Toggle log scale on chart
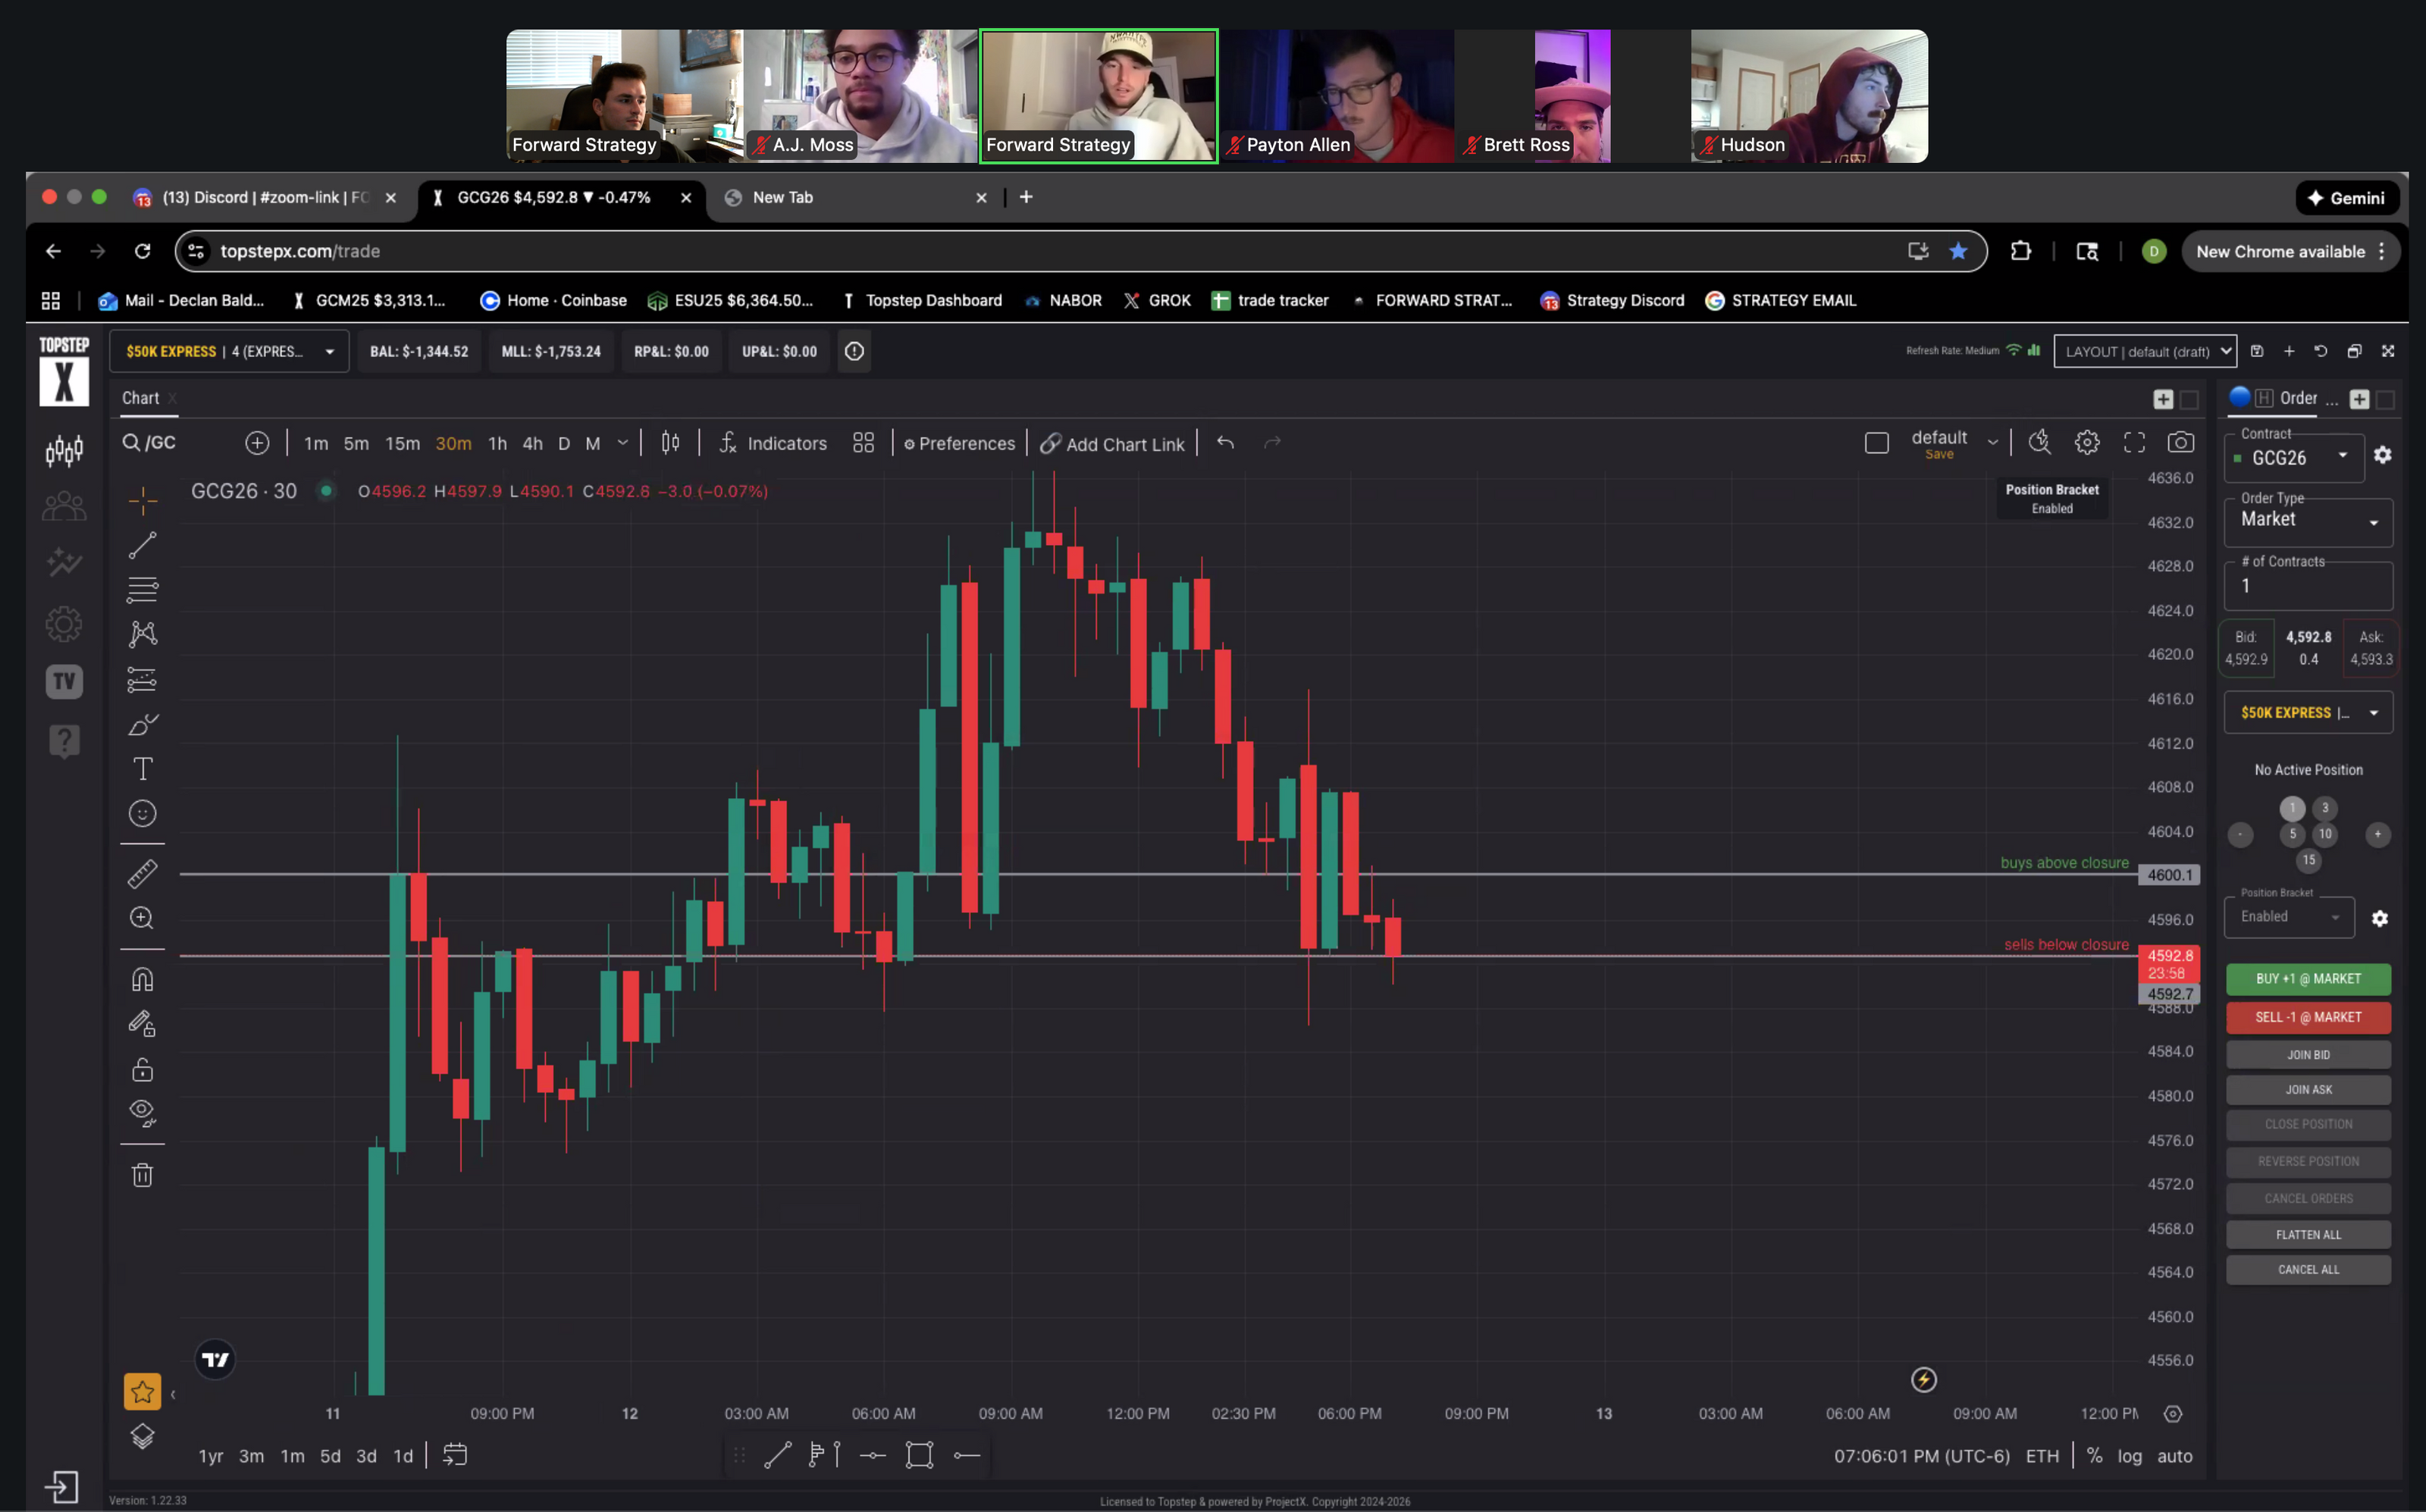The height and width of the screenshot is (1512, 2426). [2129, 1456]
